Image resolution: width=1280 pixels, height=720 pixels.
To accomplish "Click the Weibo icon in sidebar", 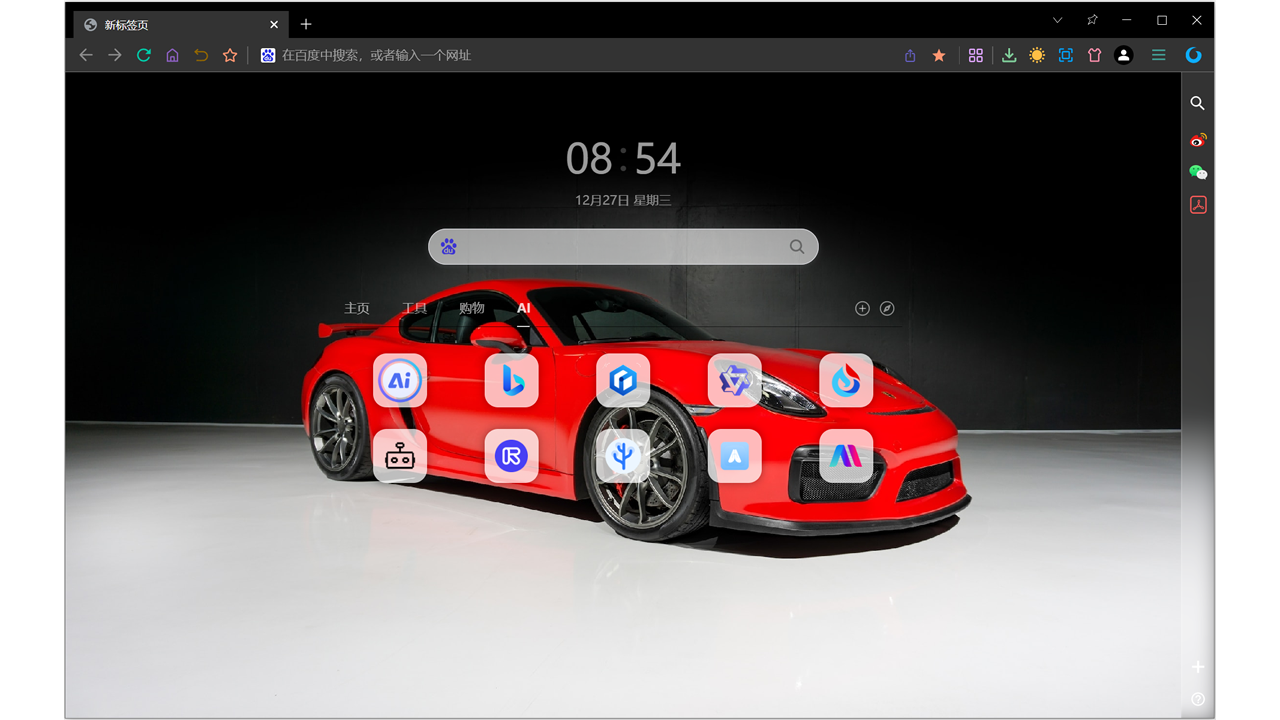I will (1197, 140).
